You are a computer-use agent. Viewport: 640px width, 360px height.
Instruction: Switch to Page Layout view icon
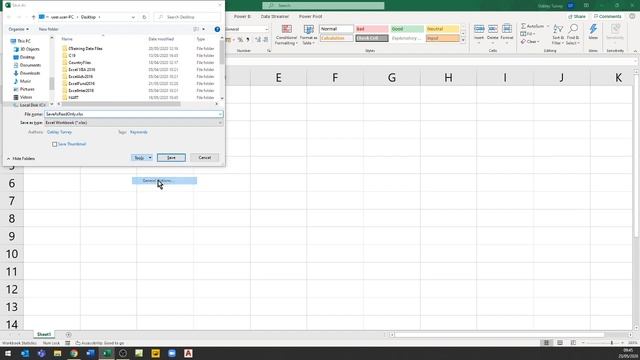coord(560,343)
